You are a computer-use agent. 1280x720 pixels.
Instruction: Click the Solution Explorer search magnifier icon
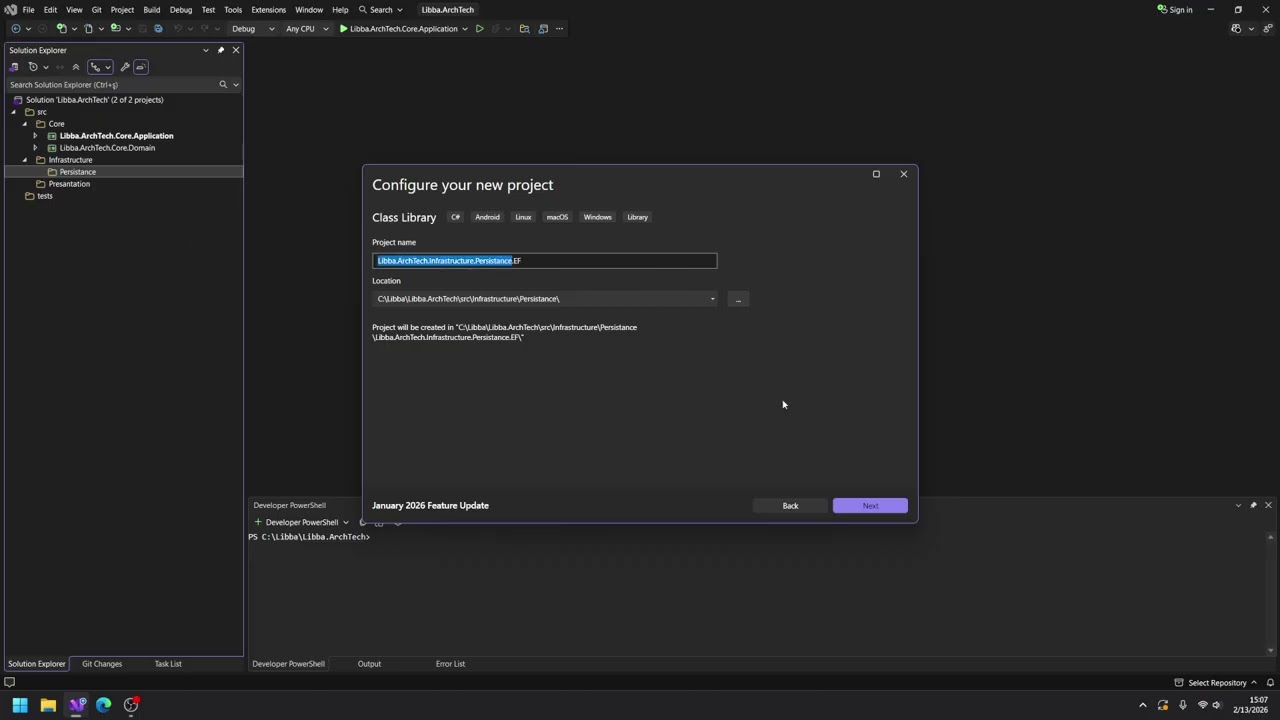click(223, 84)
